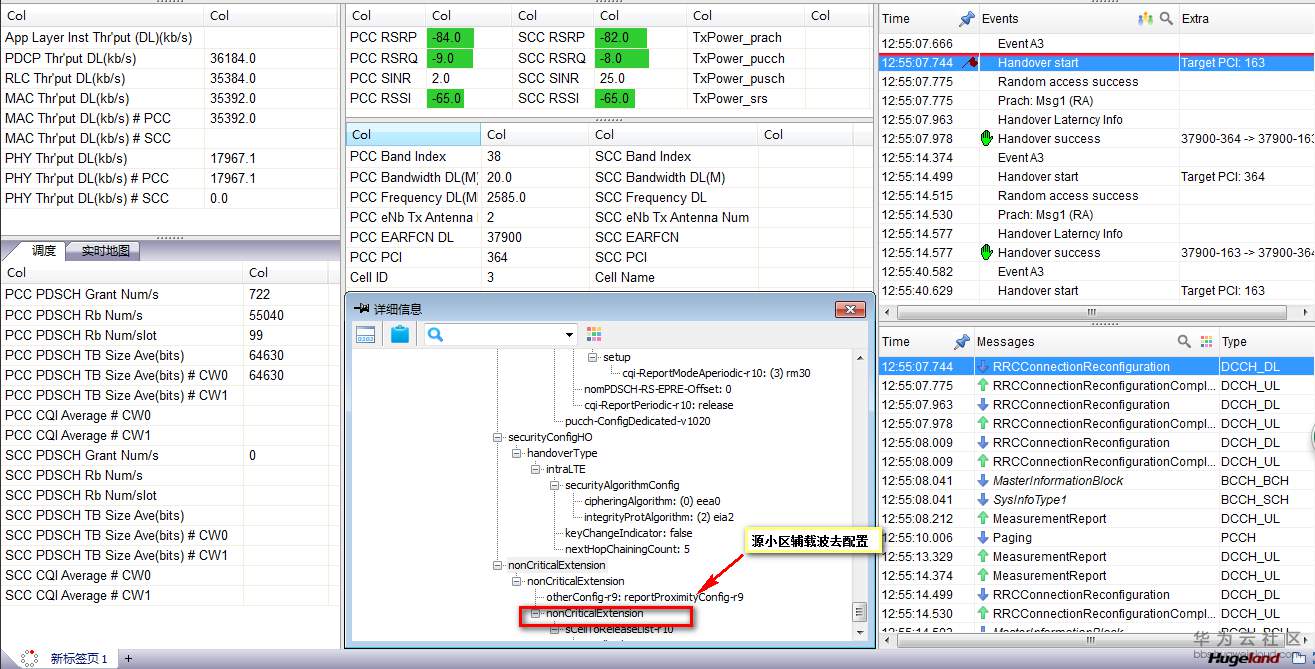
Task: Click downlink arrow icon beside MasterInformationBlock at 12:55:08.041
Action: [x=983, y=481]
